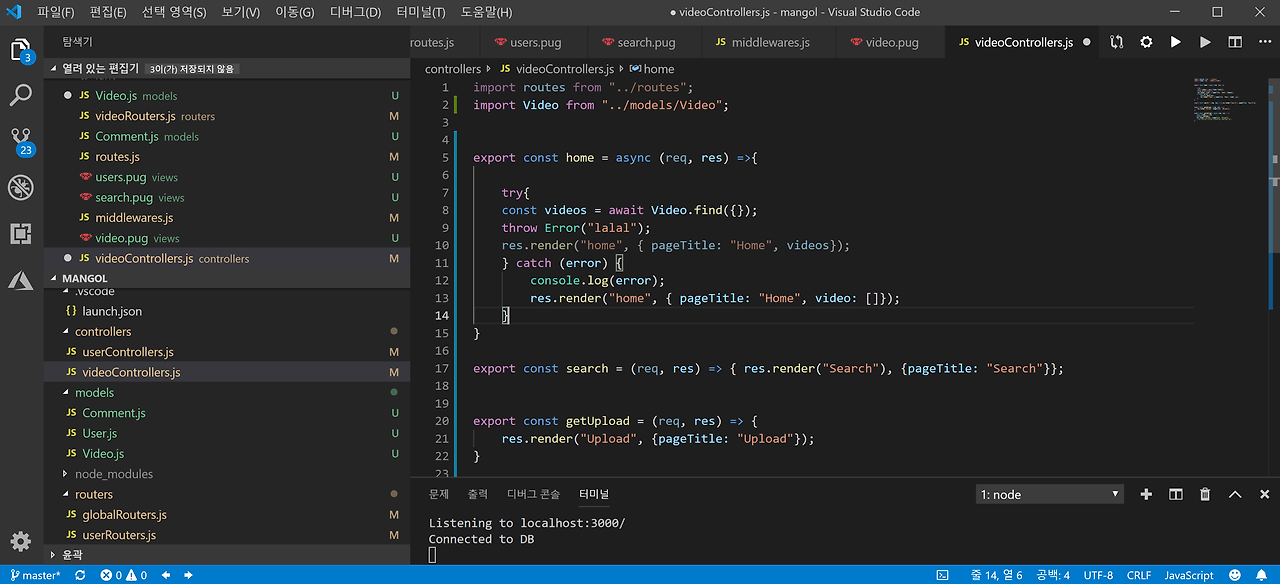
Task: Collapse the controllers folder in explorer
Action: [102, 332]
